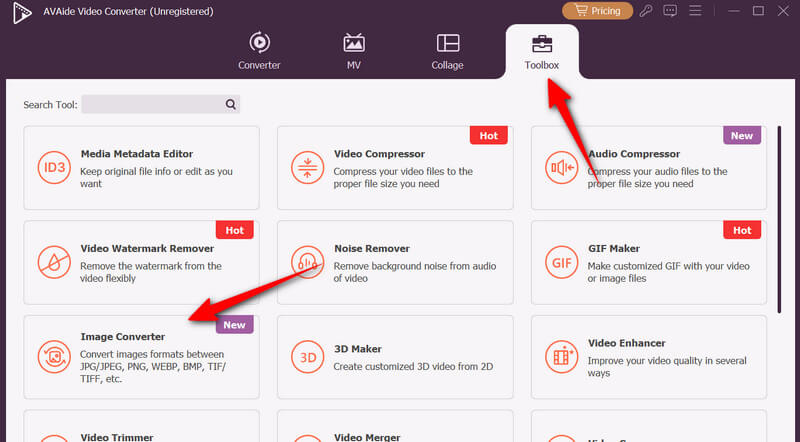Click the New badge on Audio Compressor
Viewport: 800px width, 442px height.
[x=742, y=136]
